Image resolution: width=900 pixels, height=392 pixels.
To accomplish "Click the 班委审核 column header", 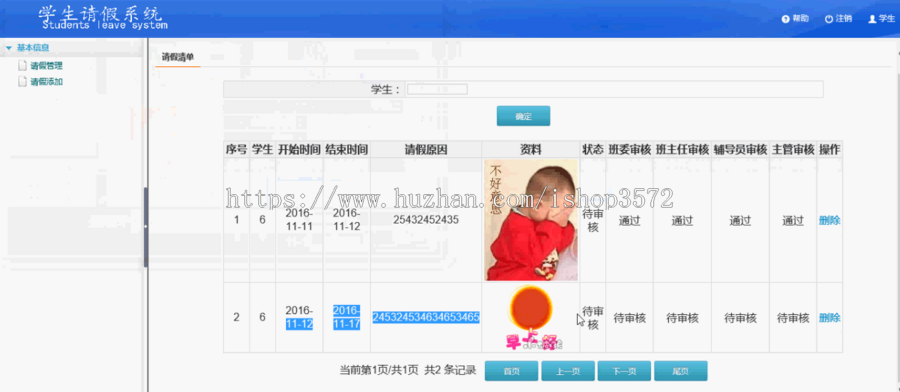I will coord(630,150).
